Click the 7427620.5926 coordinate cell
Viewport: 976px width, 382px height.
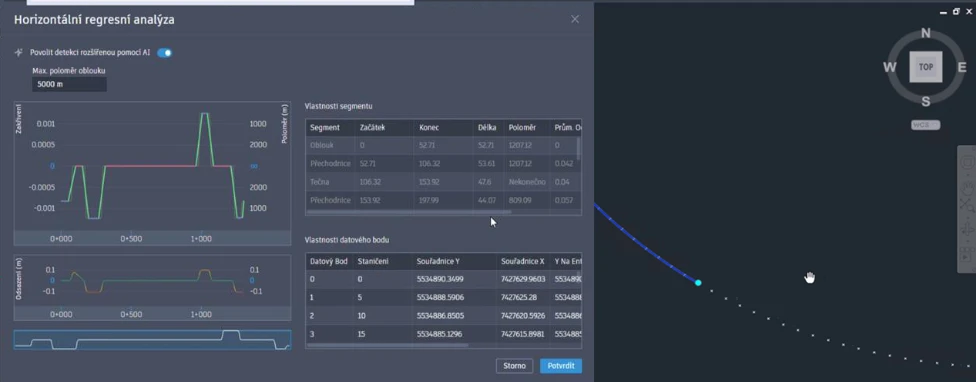(523, 316)
